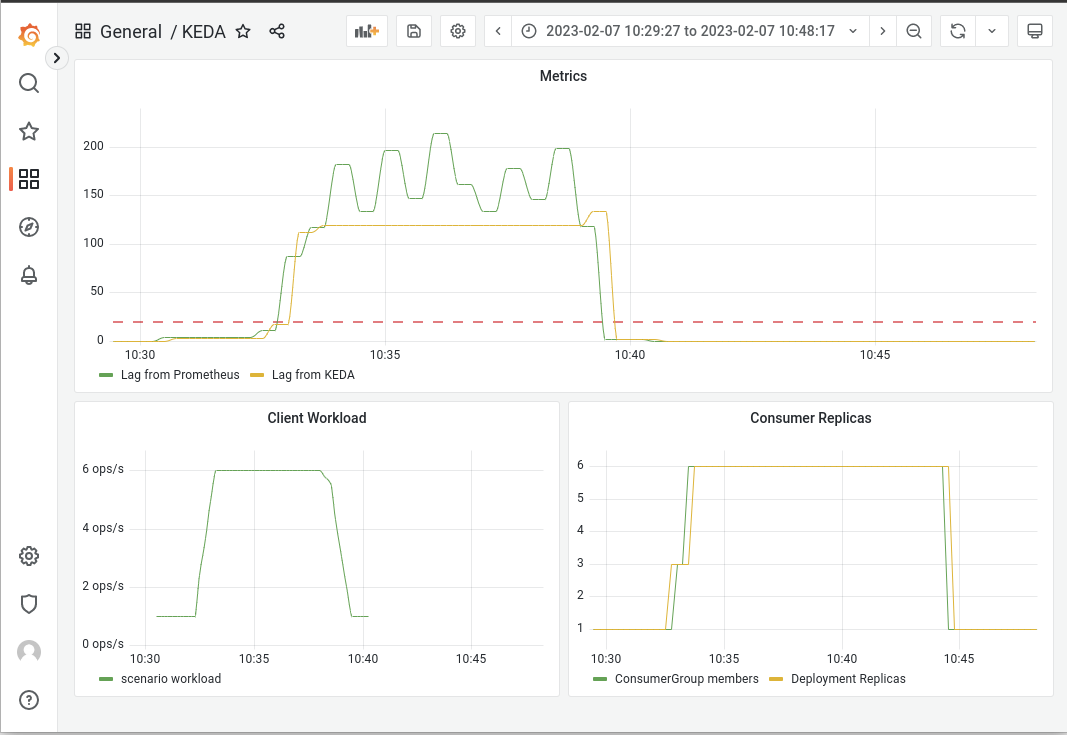This screenshot has height=735, width=1067.
Task: Click the 50 y-axis label in Metrics
Action: coord(97,291)
